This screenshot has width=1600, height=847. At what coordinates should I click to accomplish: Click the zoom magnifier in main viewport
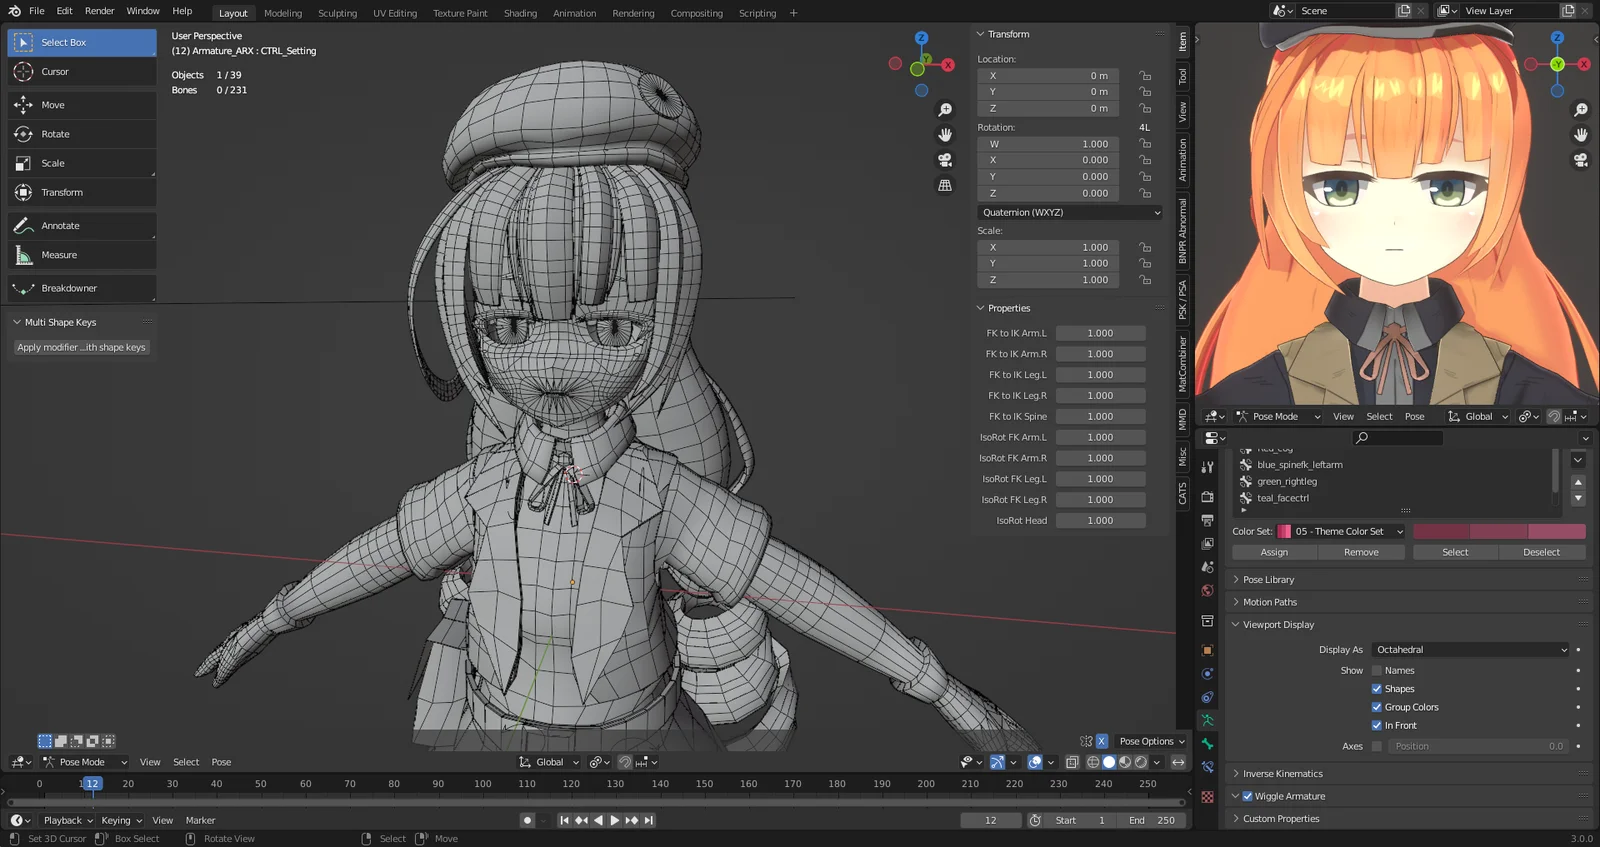[945, 110]
